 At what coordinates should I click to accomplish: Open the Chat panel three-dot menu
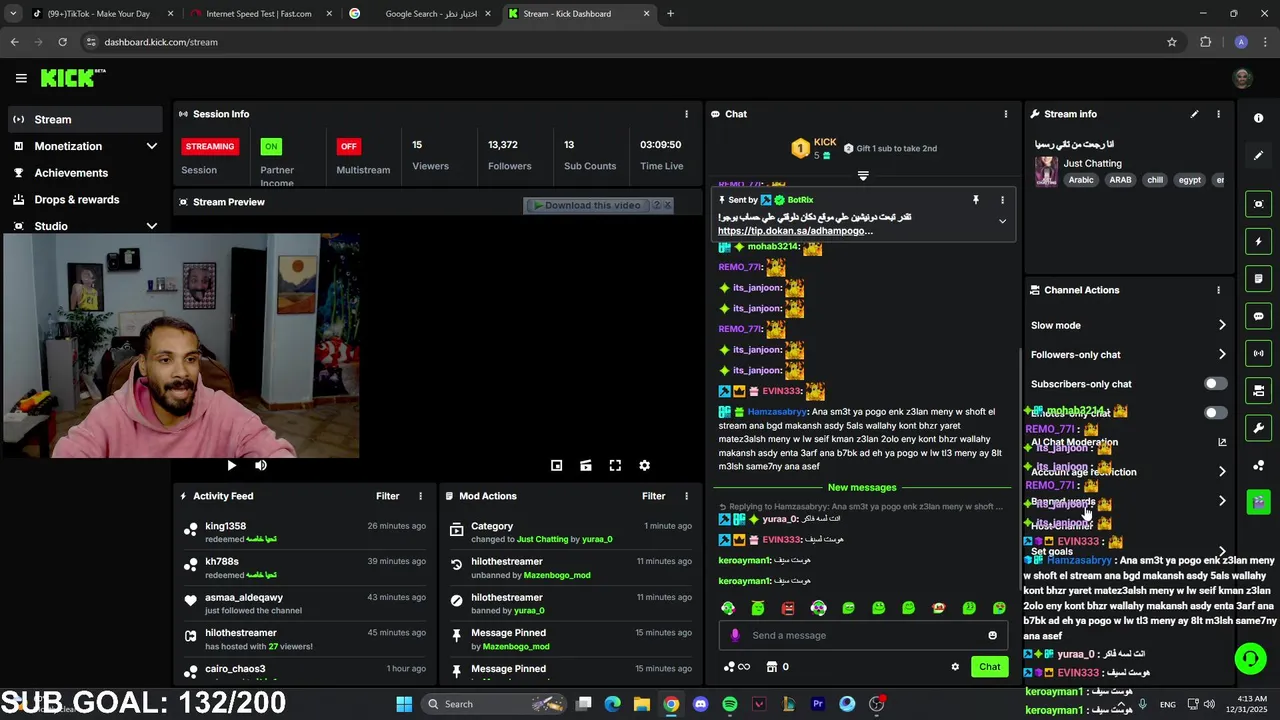pos(1006,114)
